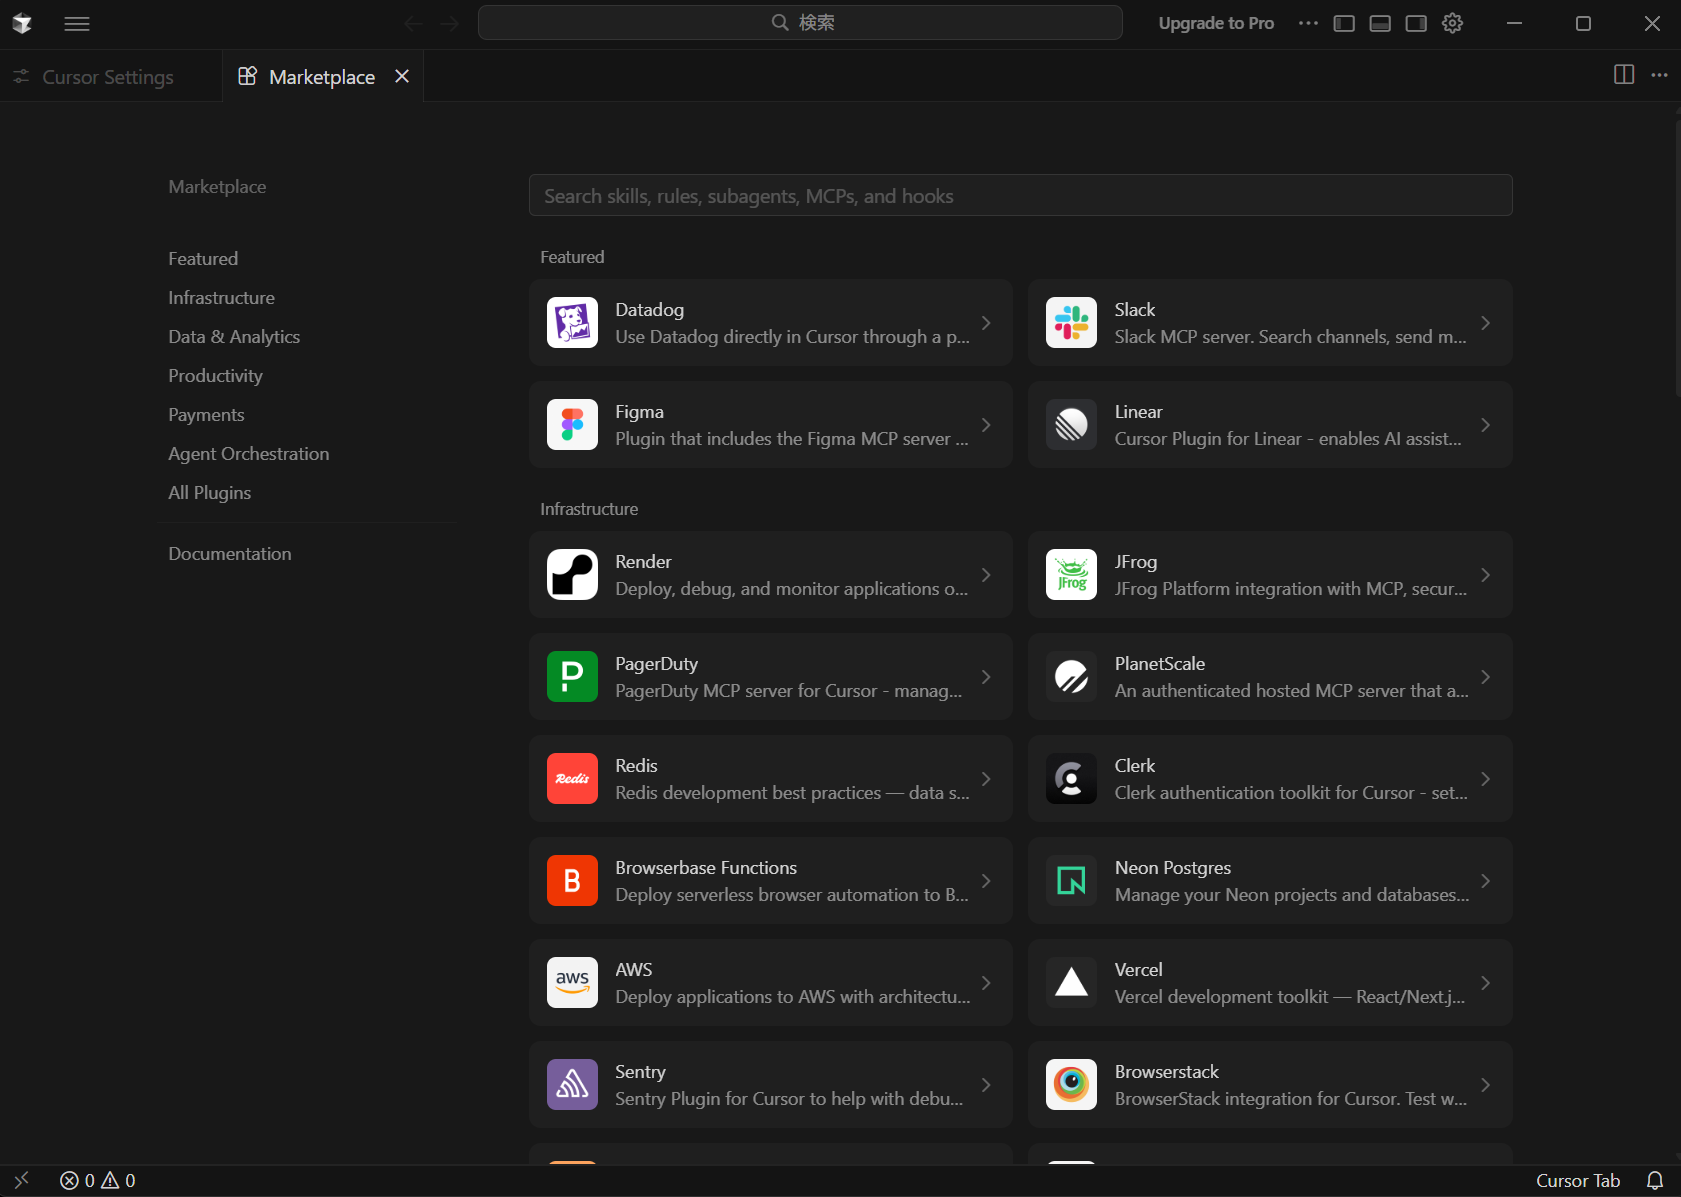Toggle the primary sidebar layout button
1681x1197 pixels.
[1344, 23]
